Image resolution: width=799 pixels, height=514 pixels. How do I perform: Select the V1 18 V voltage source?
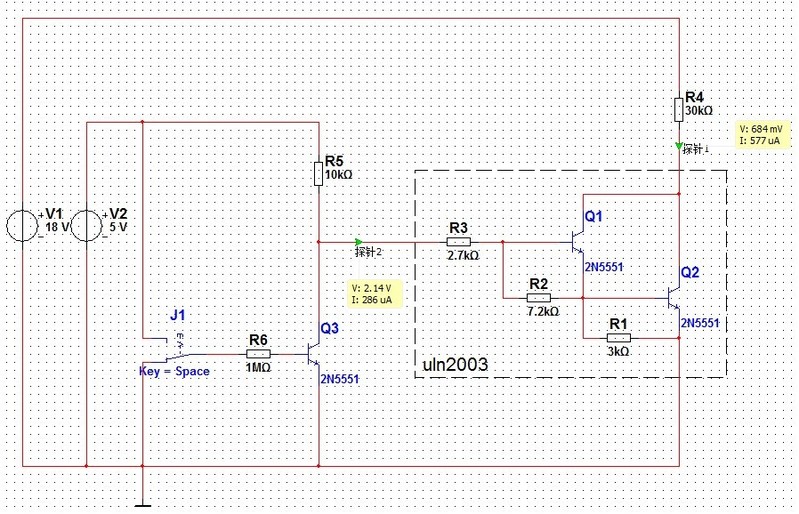(x=21, y=225)
